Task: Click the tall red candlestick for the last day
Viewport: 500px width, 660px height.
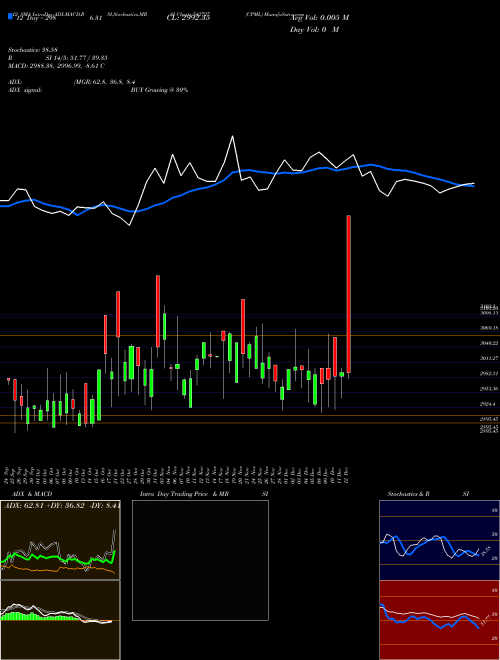Action: pyautogui.click(x=348, y=294)
